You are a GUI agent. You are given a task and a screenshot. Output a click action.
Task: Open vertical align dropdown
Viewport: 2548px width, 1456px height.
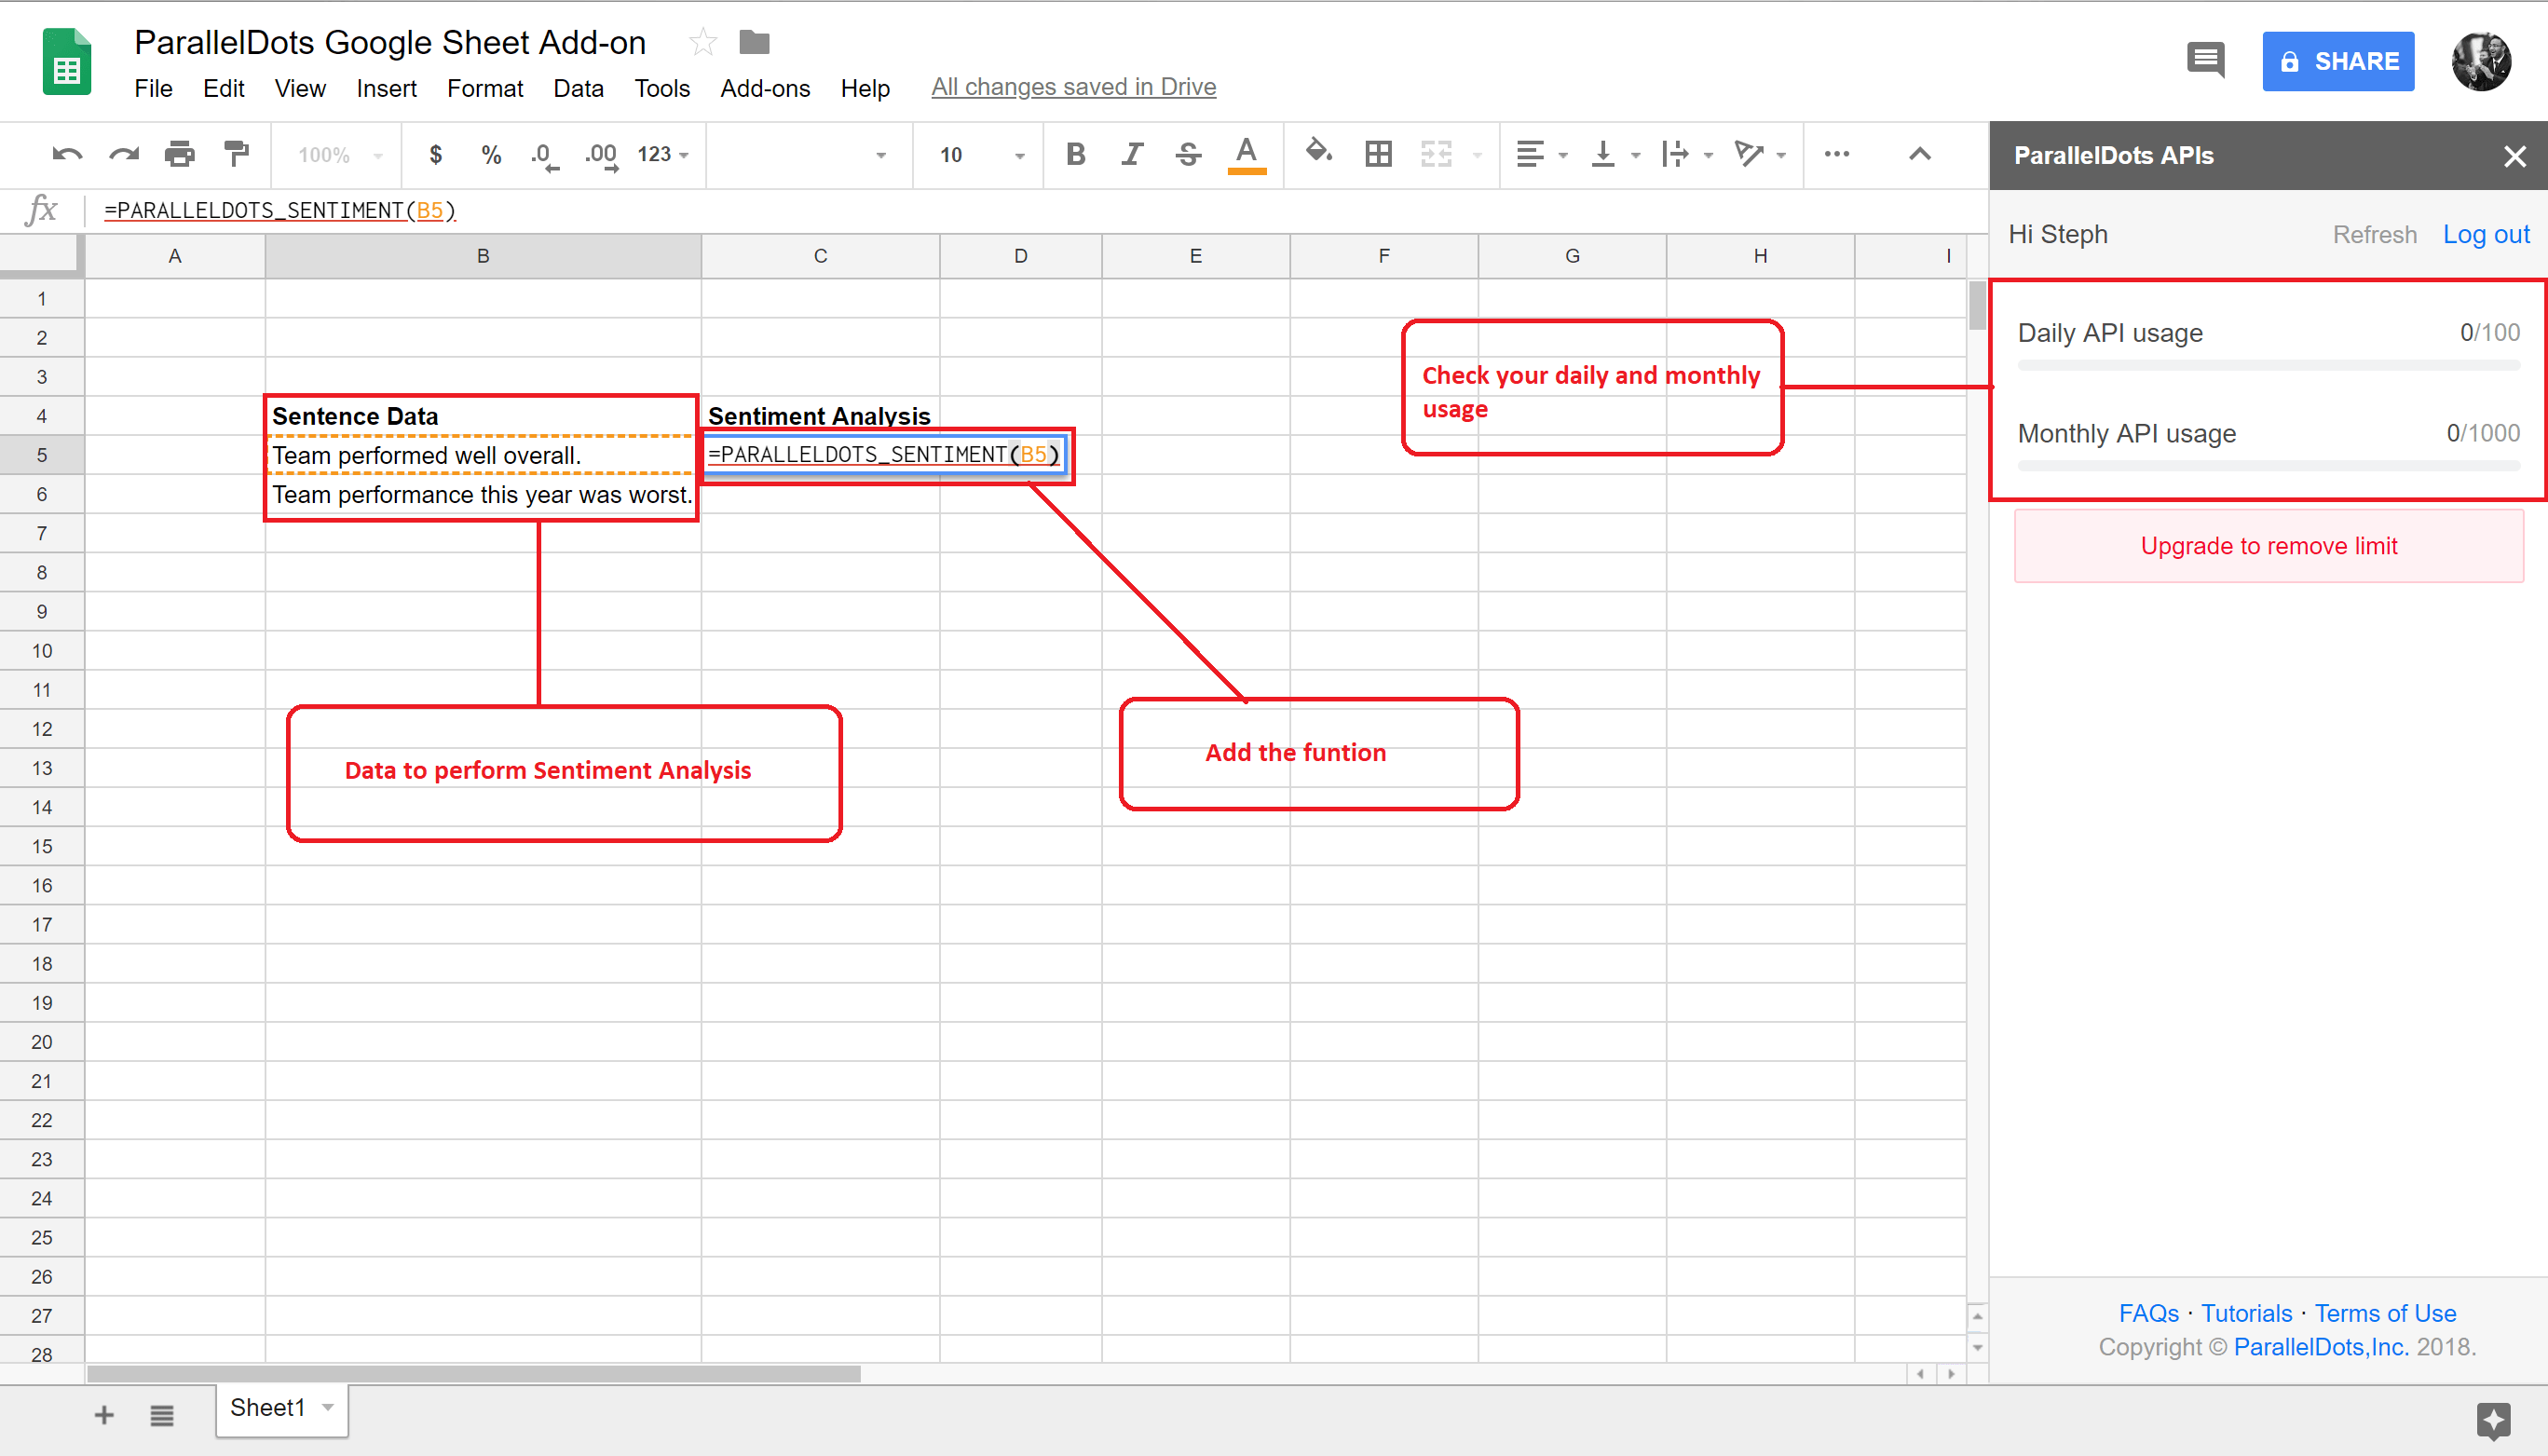(1615, 154)
